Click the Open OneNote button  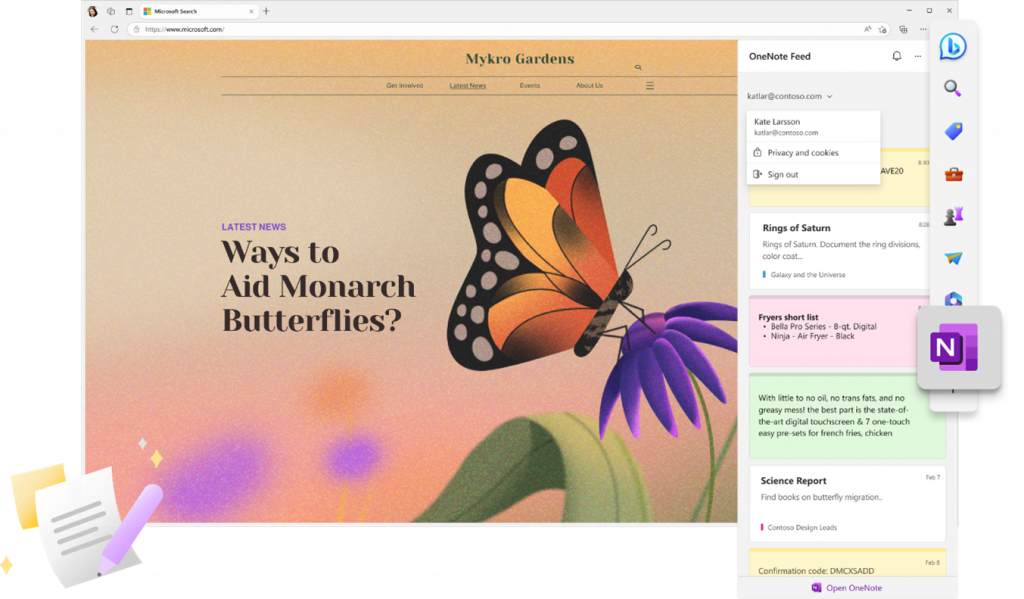[x=846, y=588]
